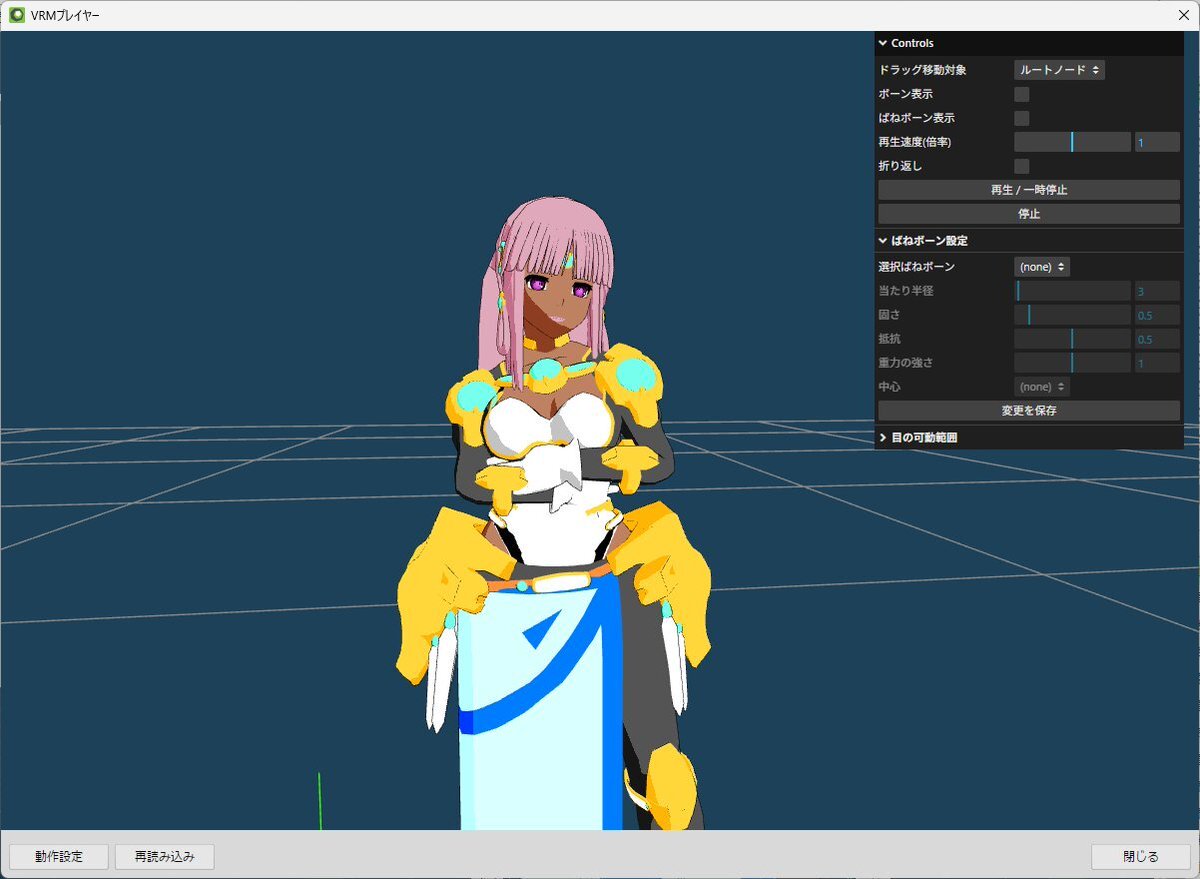
Task: Collapse the ばねボーン設定 section
Action: tap(1029, 241)
